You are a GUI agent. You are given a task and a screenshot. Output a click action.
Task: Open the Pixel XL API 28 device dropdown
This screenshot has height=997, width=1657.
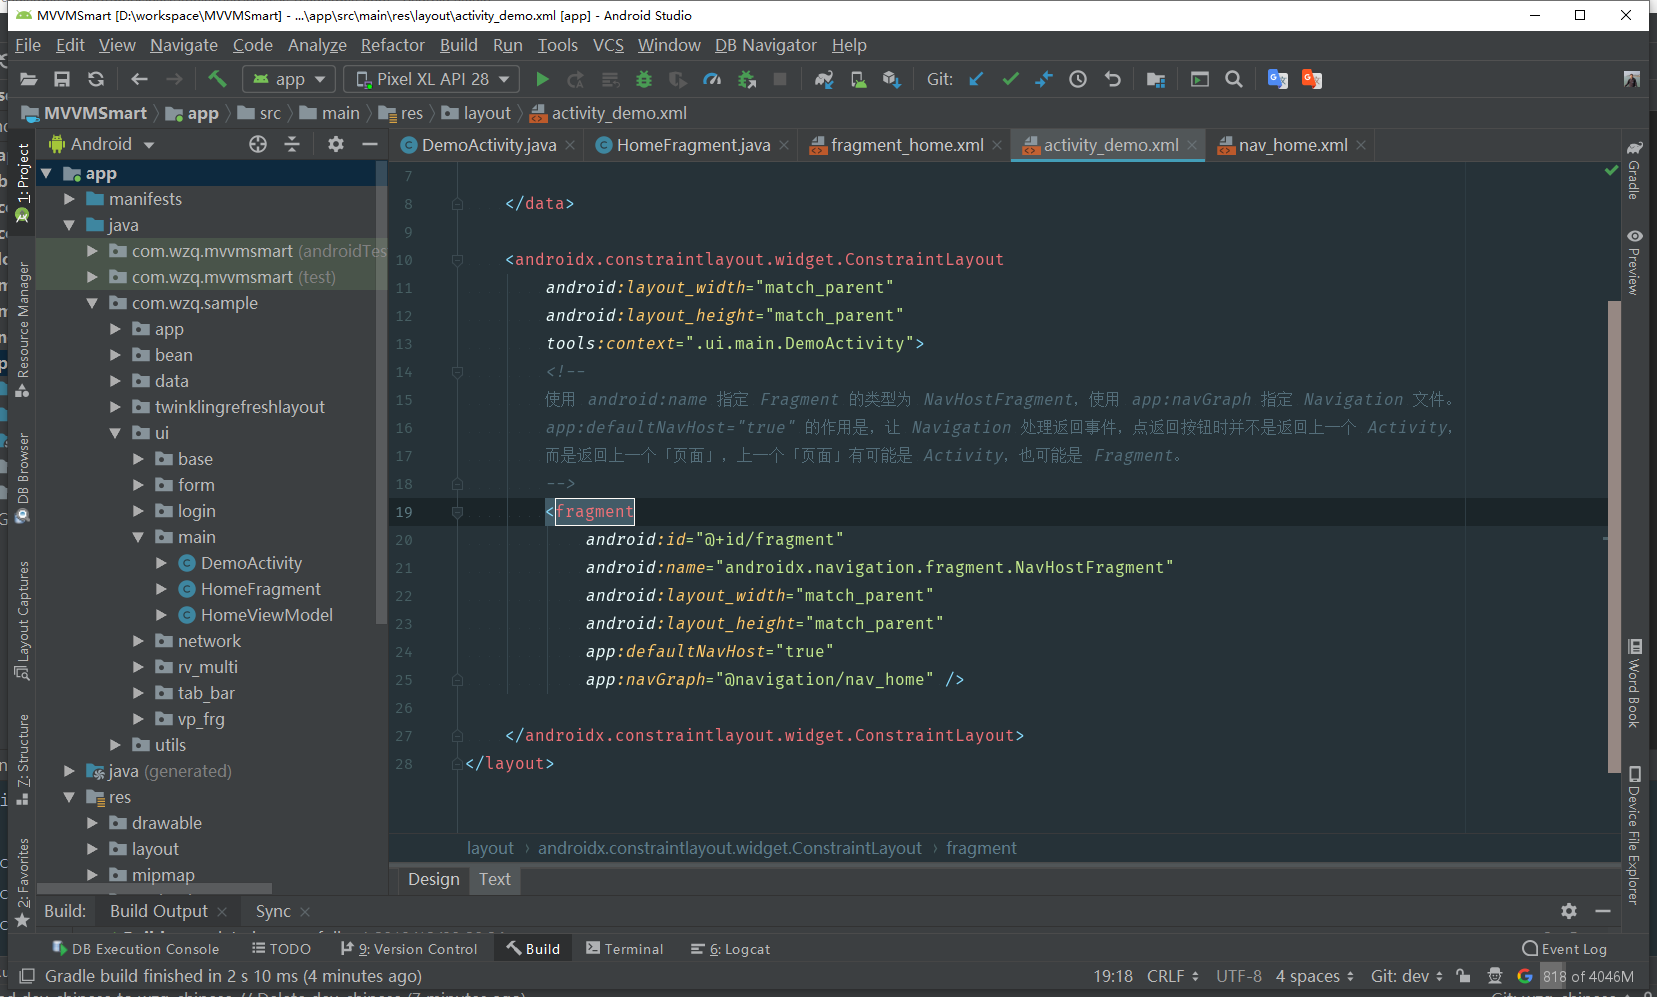tap(432, 80)
